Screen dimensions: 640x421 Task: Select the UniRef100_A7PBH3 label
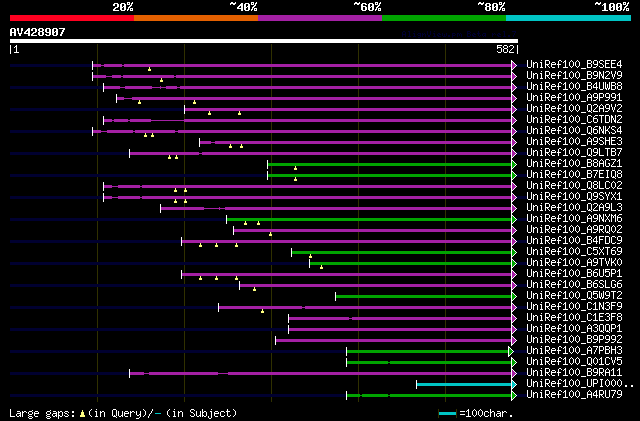(574, 351)
